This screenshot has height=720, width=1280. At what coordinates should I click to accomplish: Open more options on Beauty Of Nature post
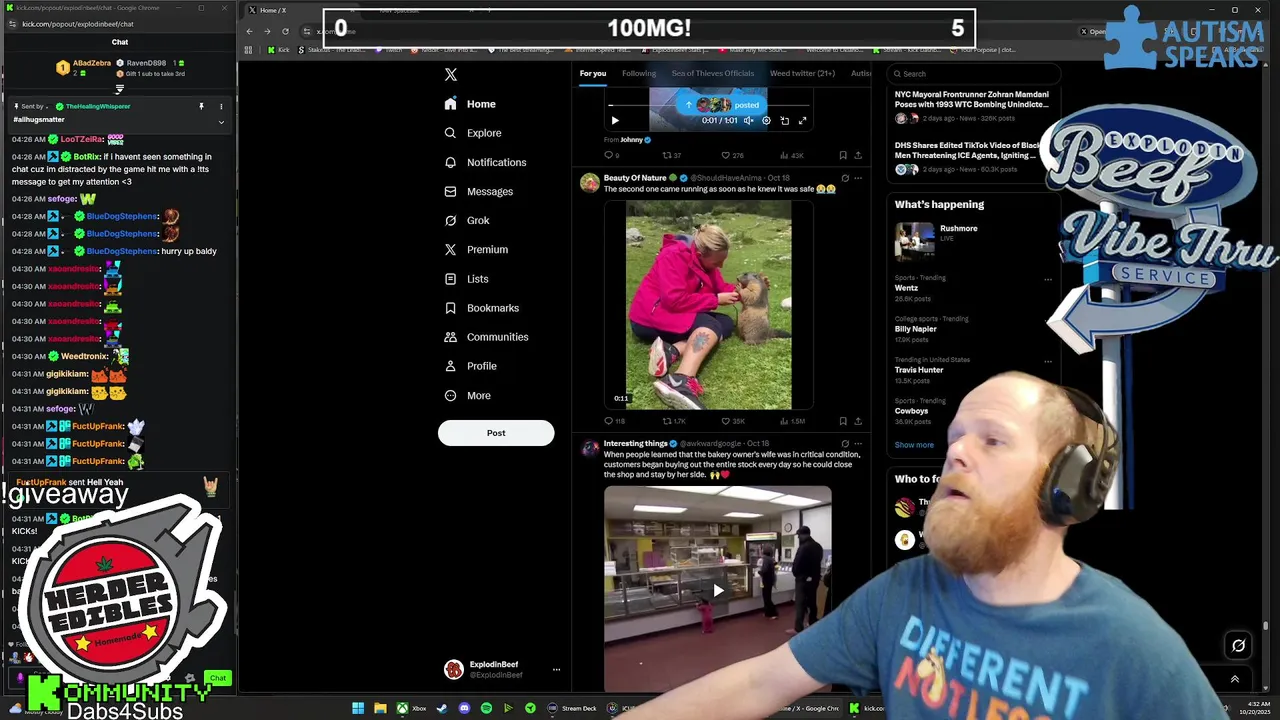point(858,178)
